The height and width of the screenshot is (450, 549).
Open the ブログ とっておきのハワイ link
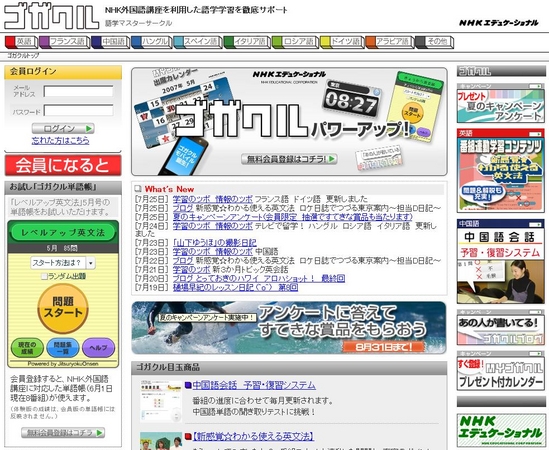coord(259,279)
